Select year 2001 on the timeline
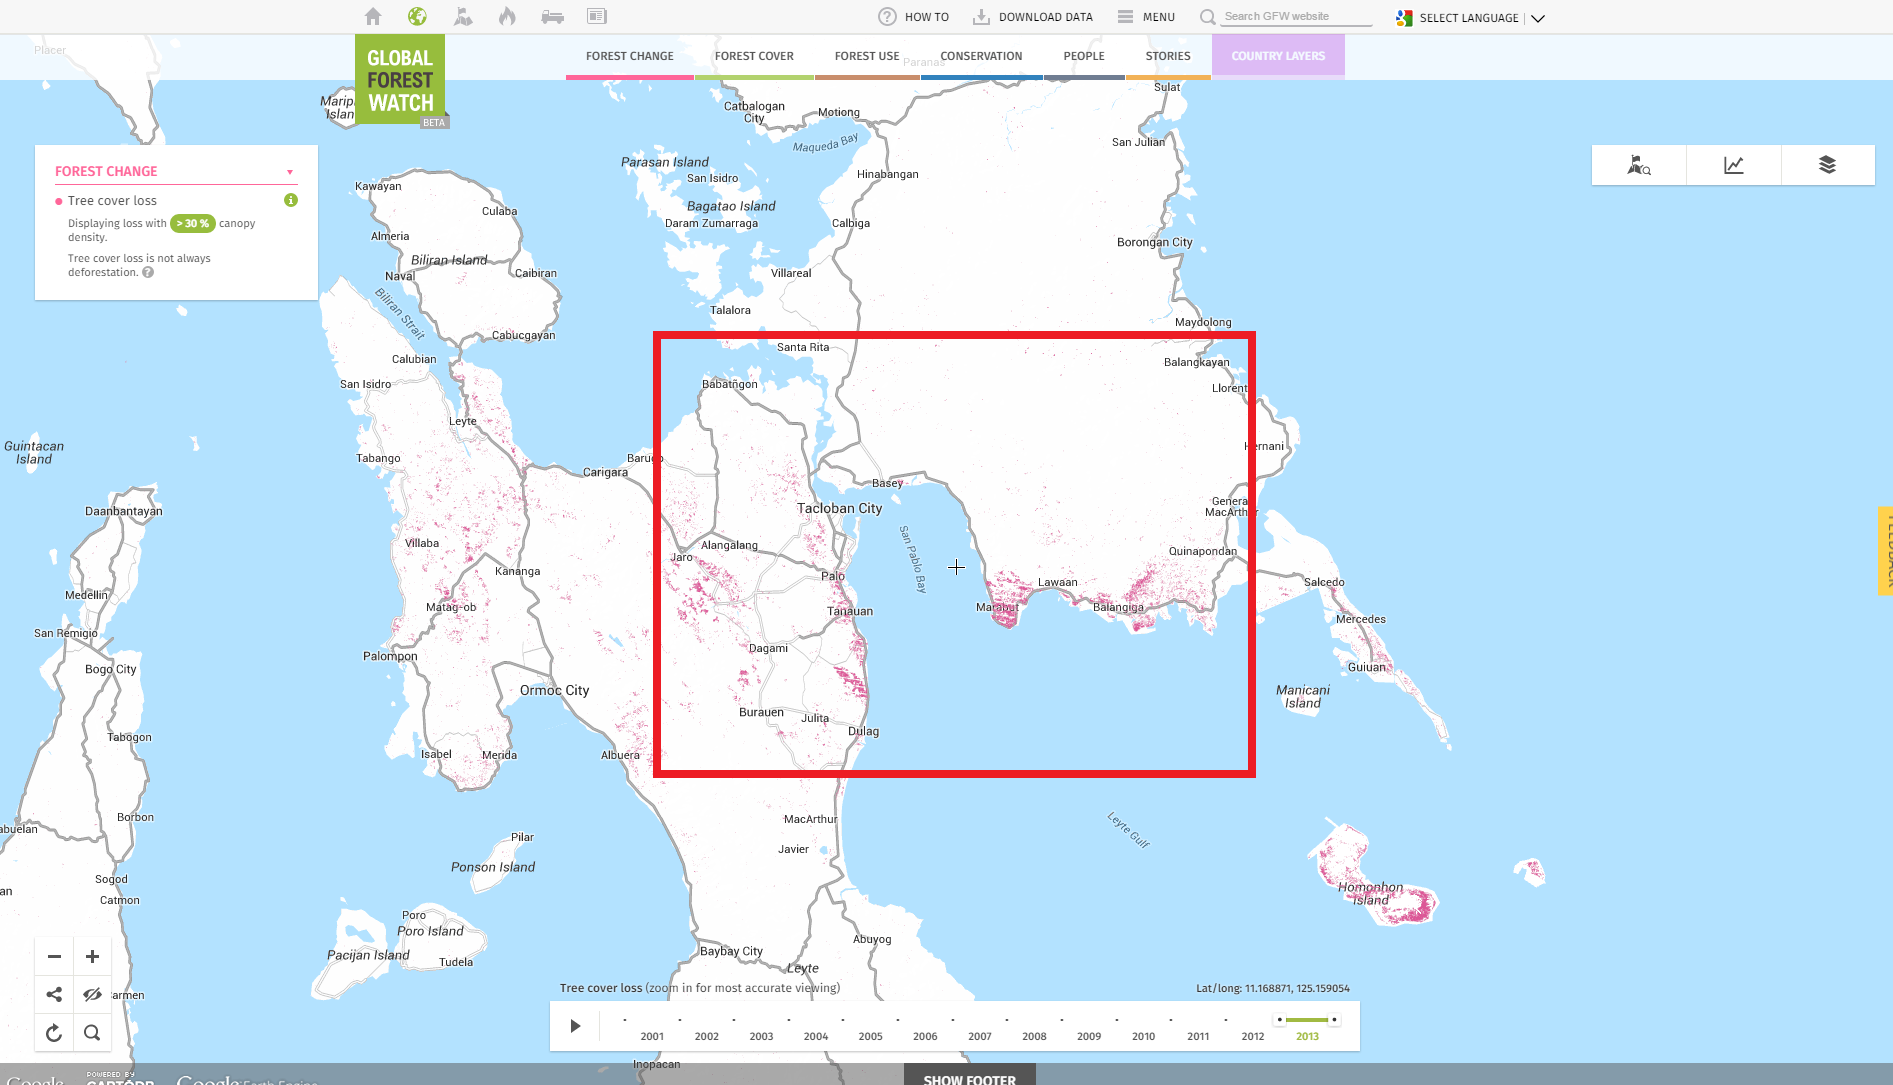Screen dimensions: 1893x1085 click(651, 1036)
